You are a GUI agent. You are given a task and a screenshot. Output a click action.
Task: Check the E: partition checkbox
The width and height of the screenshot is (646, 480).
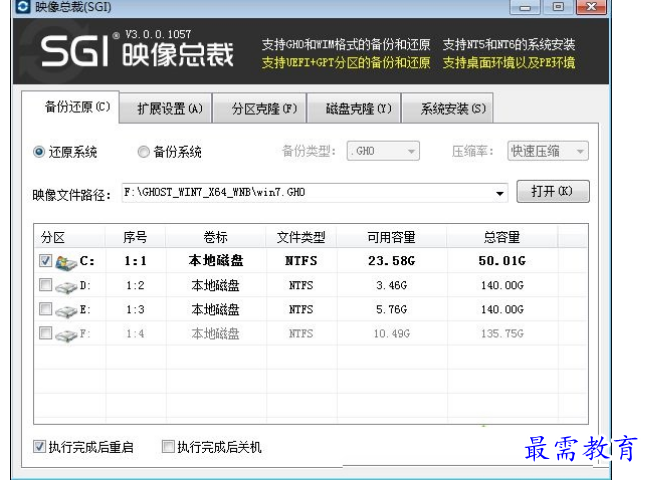click(x=45, y=309)
